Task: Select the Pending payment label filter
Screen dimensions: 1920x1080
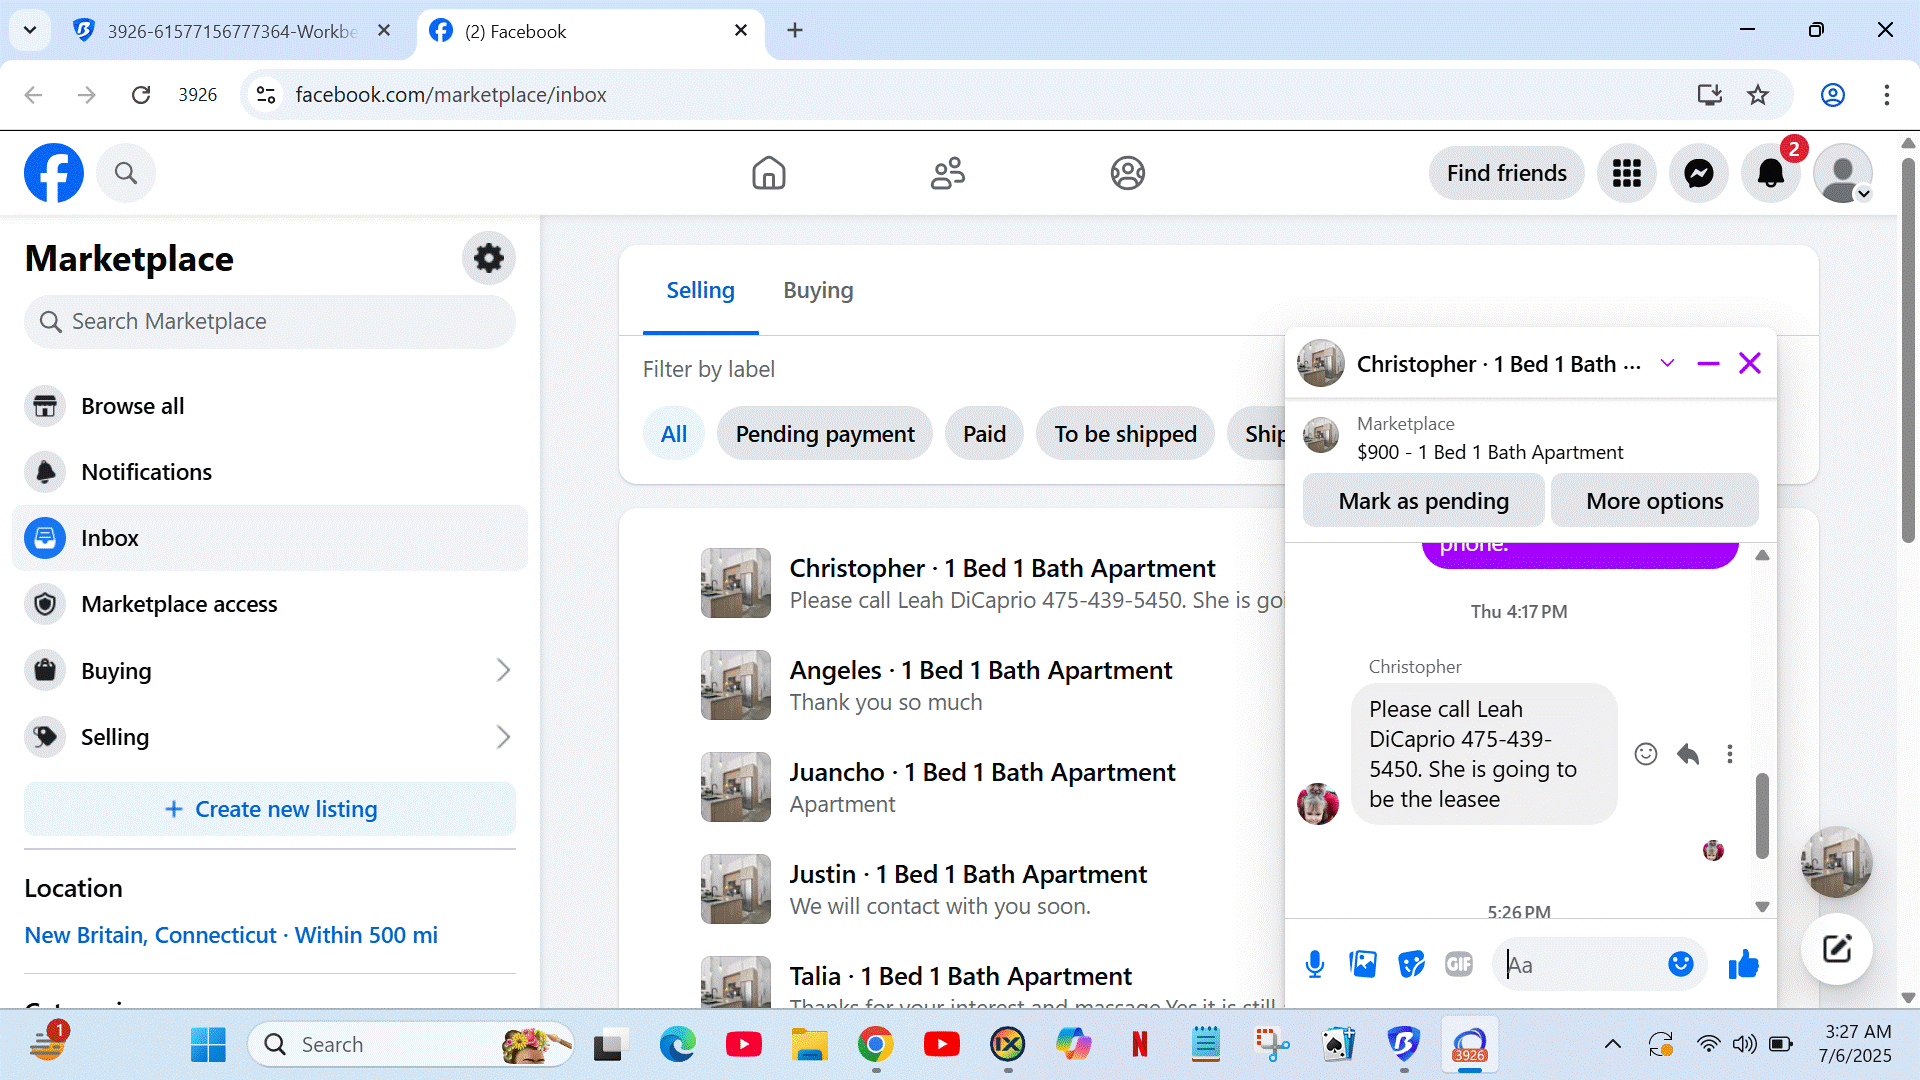Action: [824, 434]
